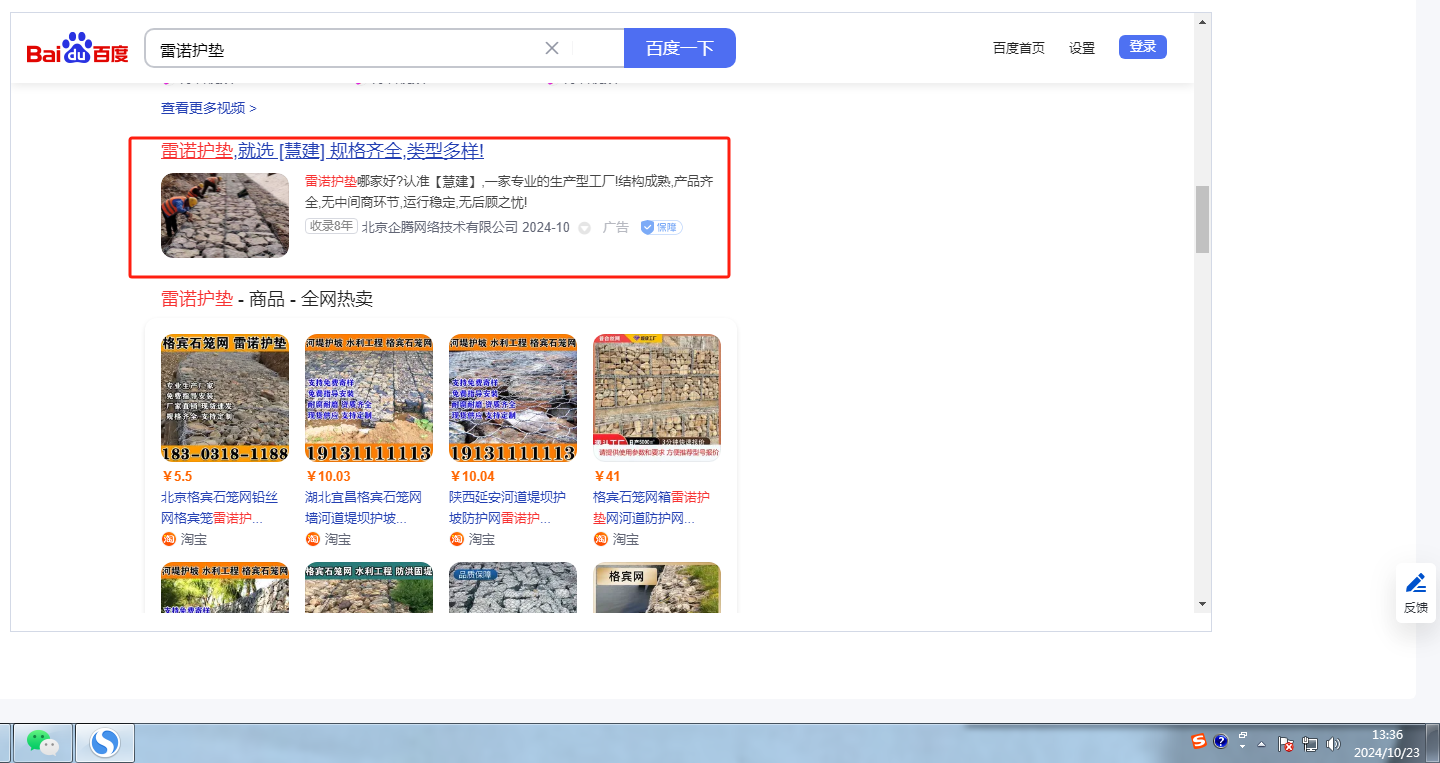Image resolution: width=1440 pixels, height=763 pixels.
Task: Click the network connection tray icon
Action: coord(1310,744)
